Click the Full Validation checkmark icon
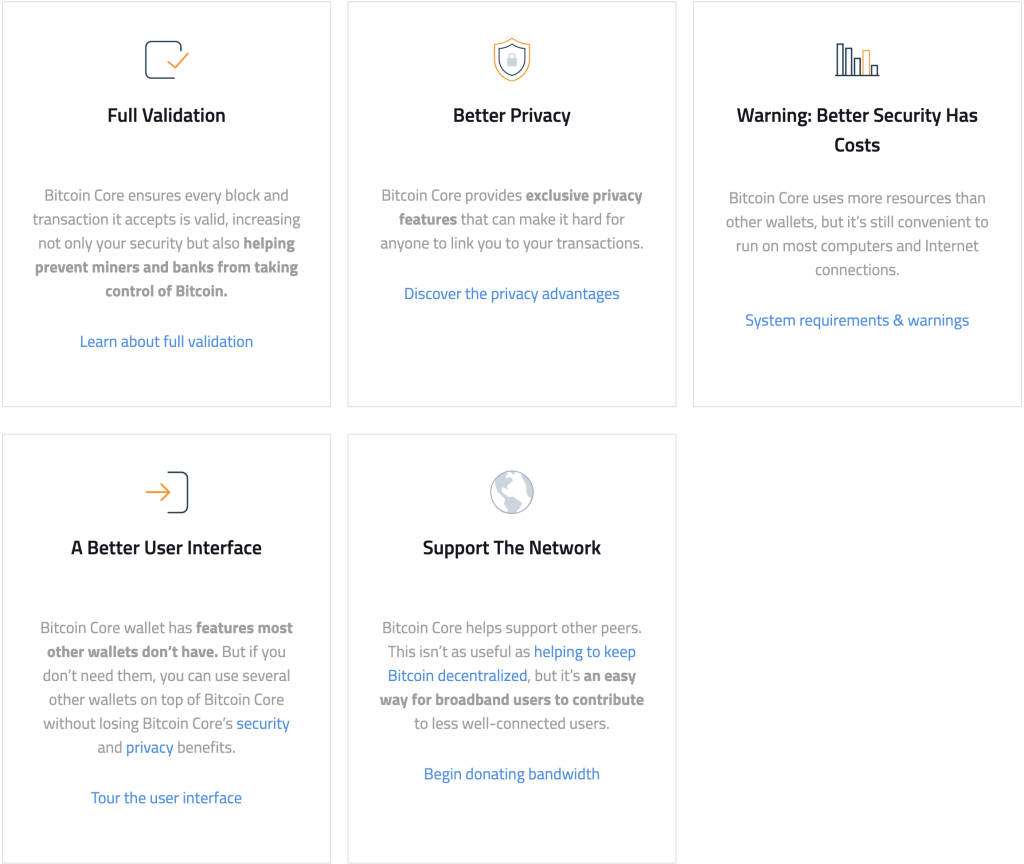This screenshot has height=864, width=1024. tap(167, 59)
